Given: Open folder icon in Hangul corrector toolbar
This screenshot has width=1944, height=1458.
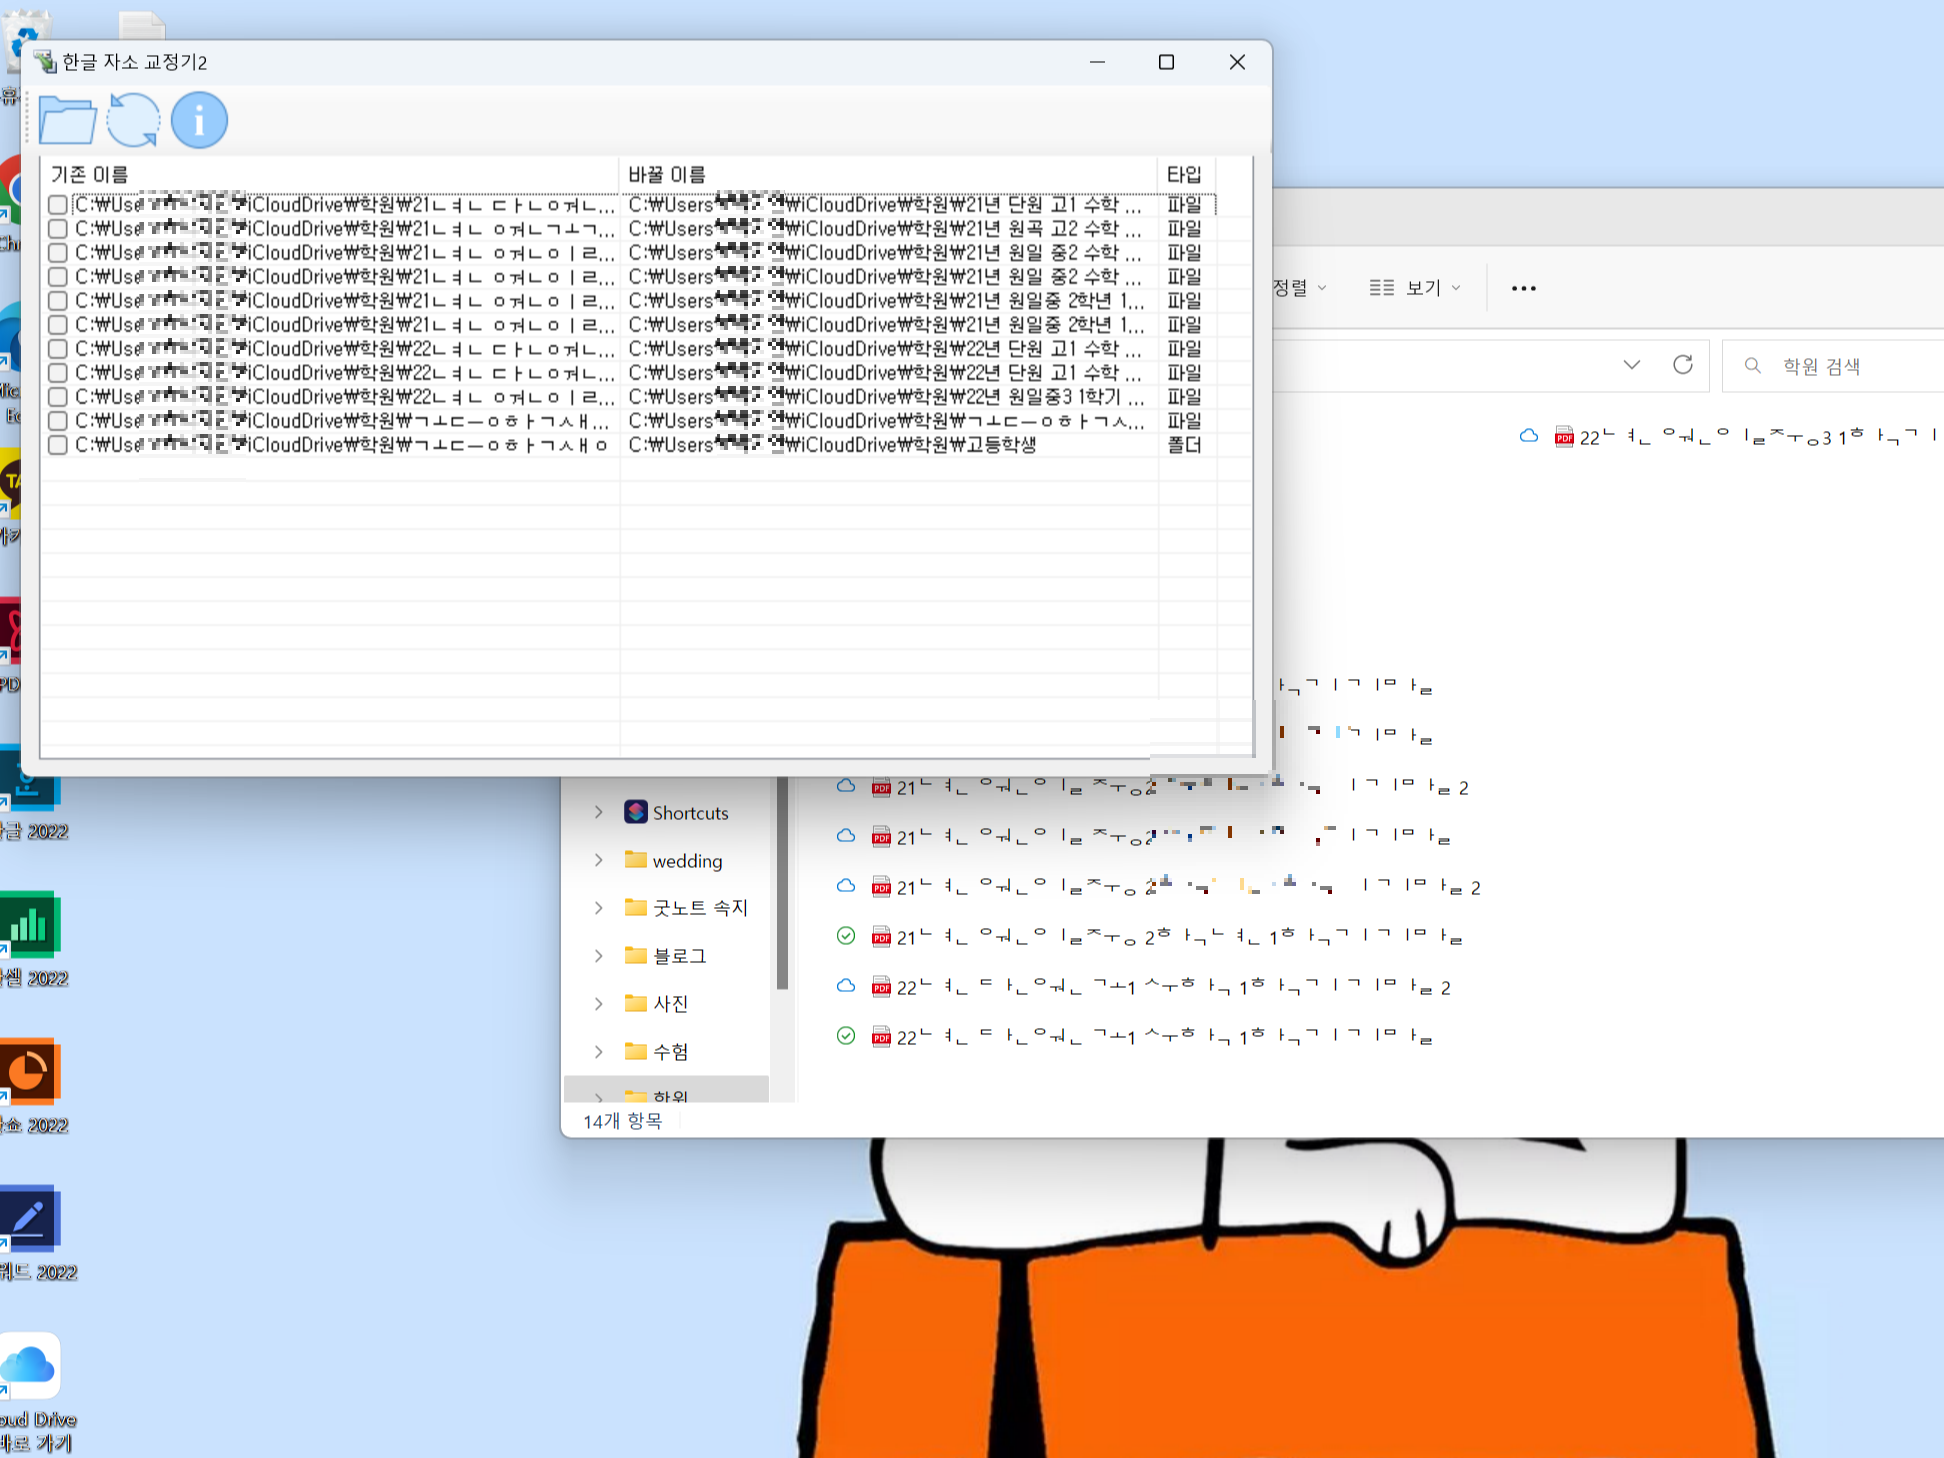Looking at the screenshot, I should coord(67,121).
